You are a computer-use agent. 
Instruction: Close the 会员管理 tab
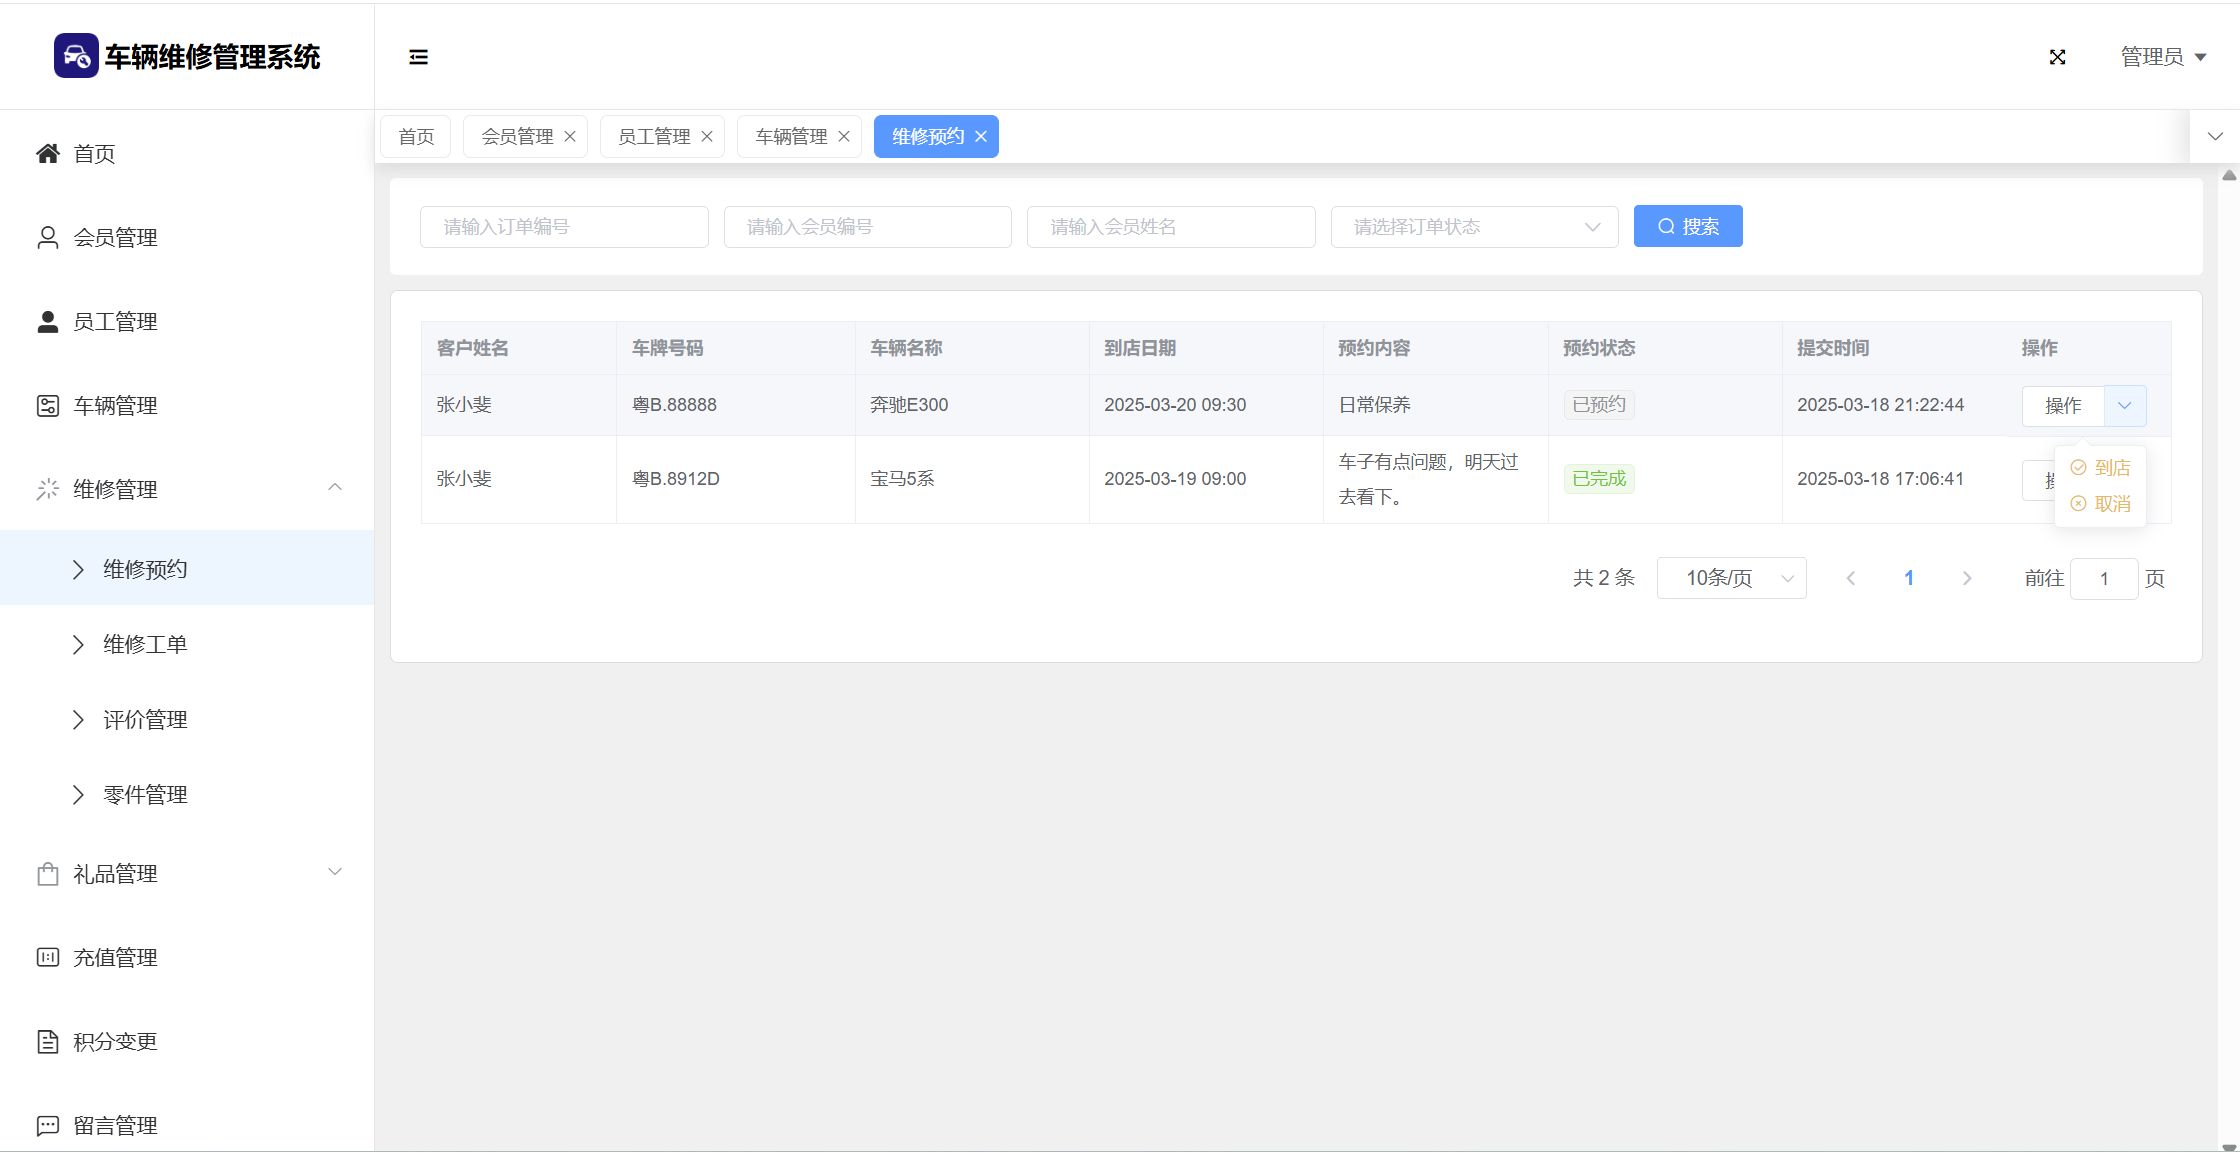pyautogui.click(x=570, y=136)
